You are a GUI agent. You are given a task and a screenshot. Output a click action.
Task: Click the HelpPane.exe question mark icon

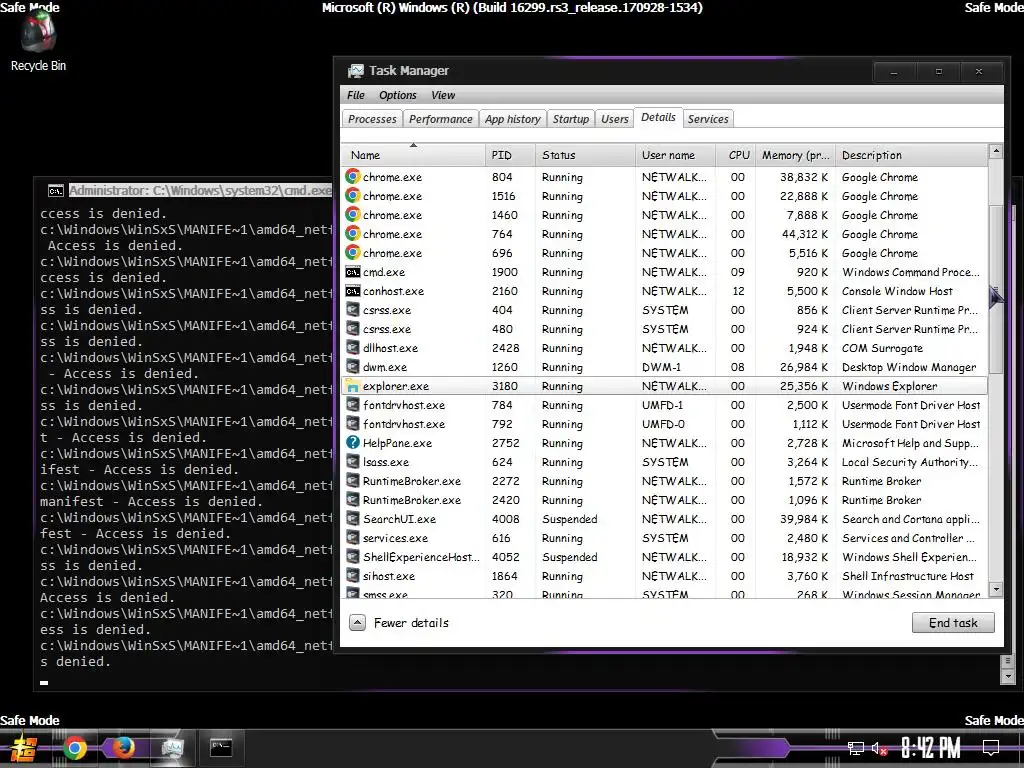coord(353,443)
